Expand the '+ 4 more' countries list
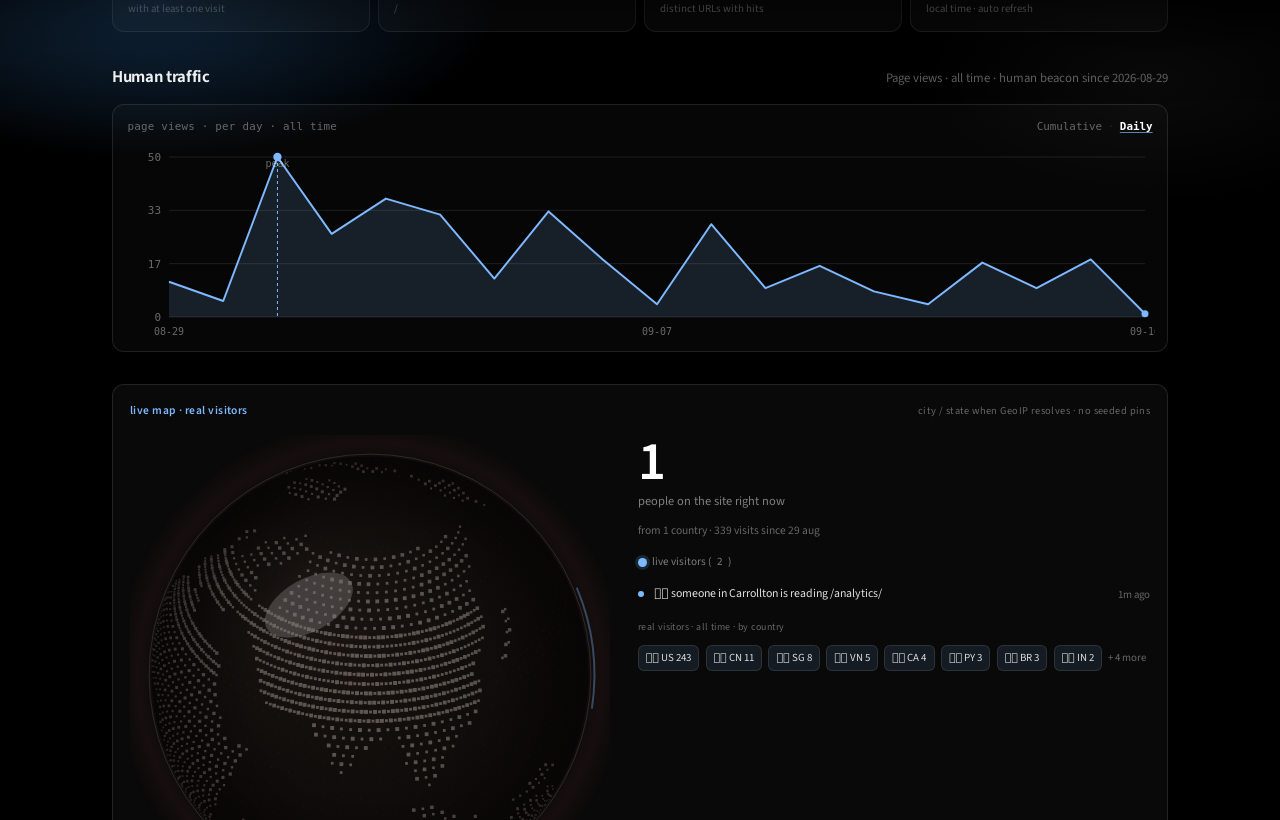The height and width of the screenshot is (820, 1280). tap(1127, 658)
